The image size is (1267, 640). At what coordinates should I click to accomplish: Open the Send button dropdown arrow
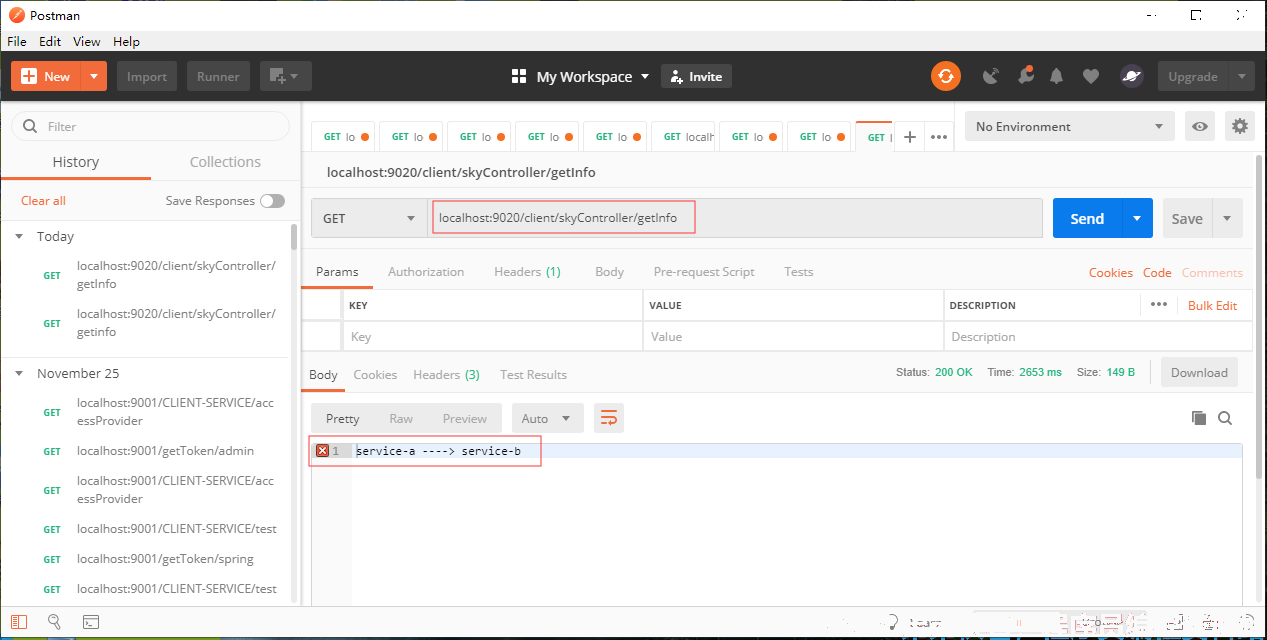coord(1136,218)
